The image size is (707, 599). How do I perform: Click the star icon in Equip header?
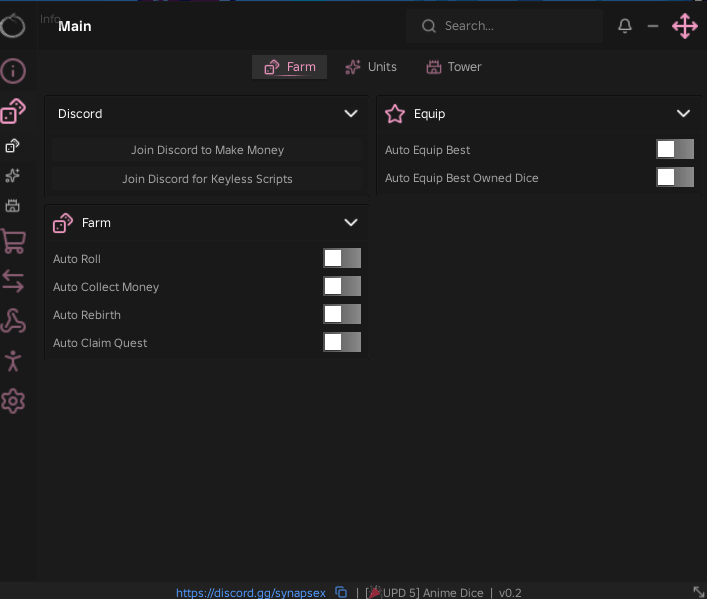pyautogui.click(x=395, y=114)
